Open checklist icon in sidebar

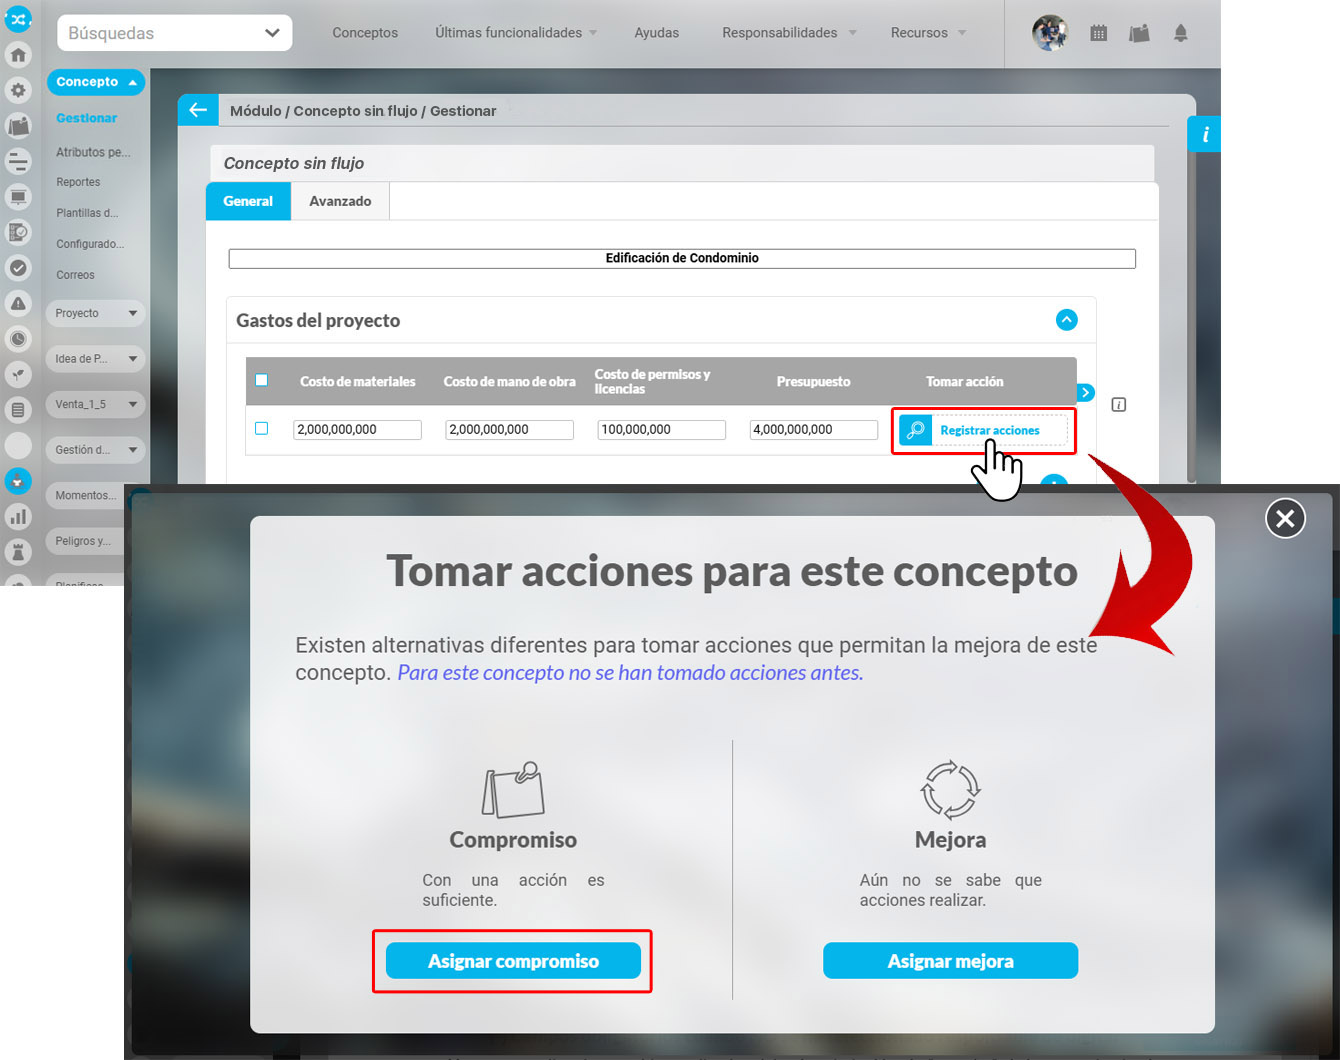pyautogui.click(x=18, y=232)
